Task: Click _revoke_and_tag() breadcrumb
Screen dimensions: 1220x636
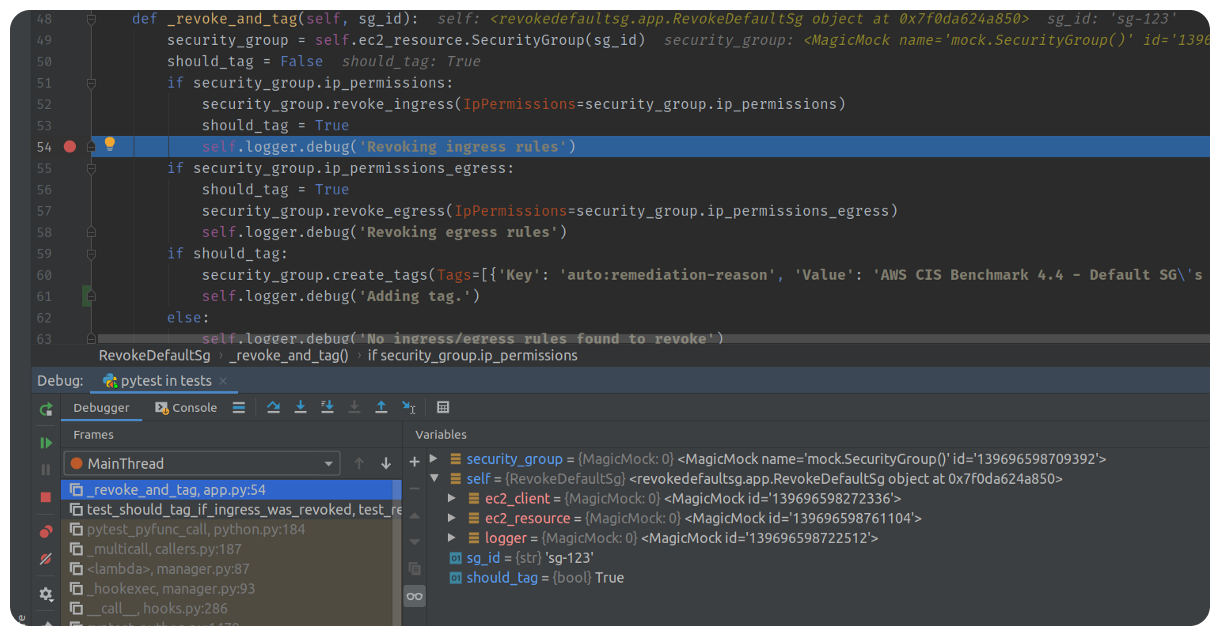Action: pos(289,355)
